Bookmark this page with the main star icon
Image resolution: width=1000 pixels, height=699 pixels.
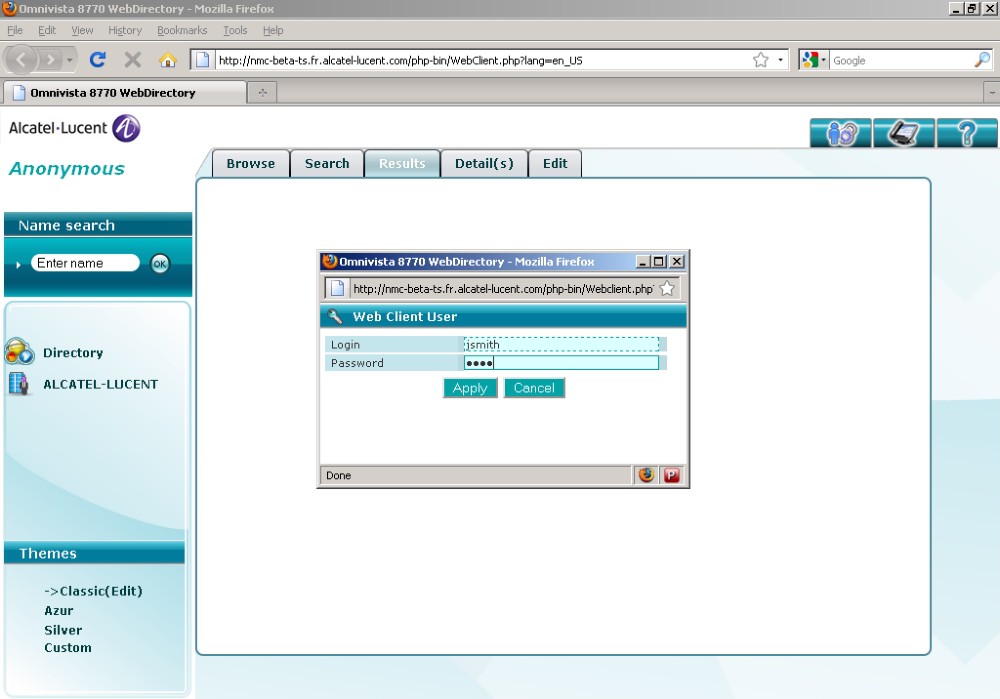pyautogui.click(x=760, y=60)
